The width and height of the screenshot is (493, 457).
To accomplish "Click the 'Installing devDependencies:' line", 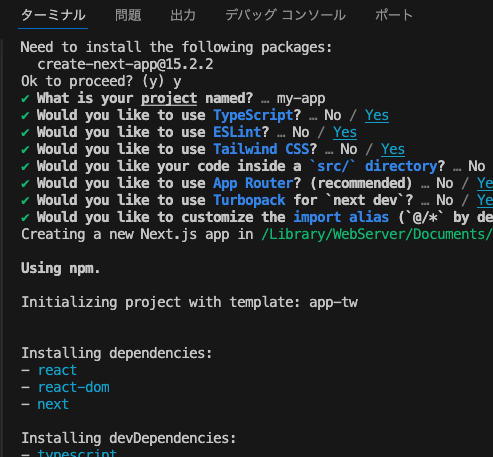I will [128, 438].
